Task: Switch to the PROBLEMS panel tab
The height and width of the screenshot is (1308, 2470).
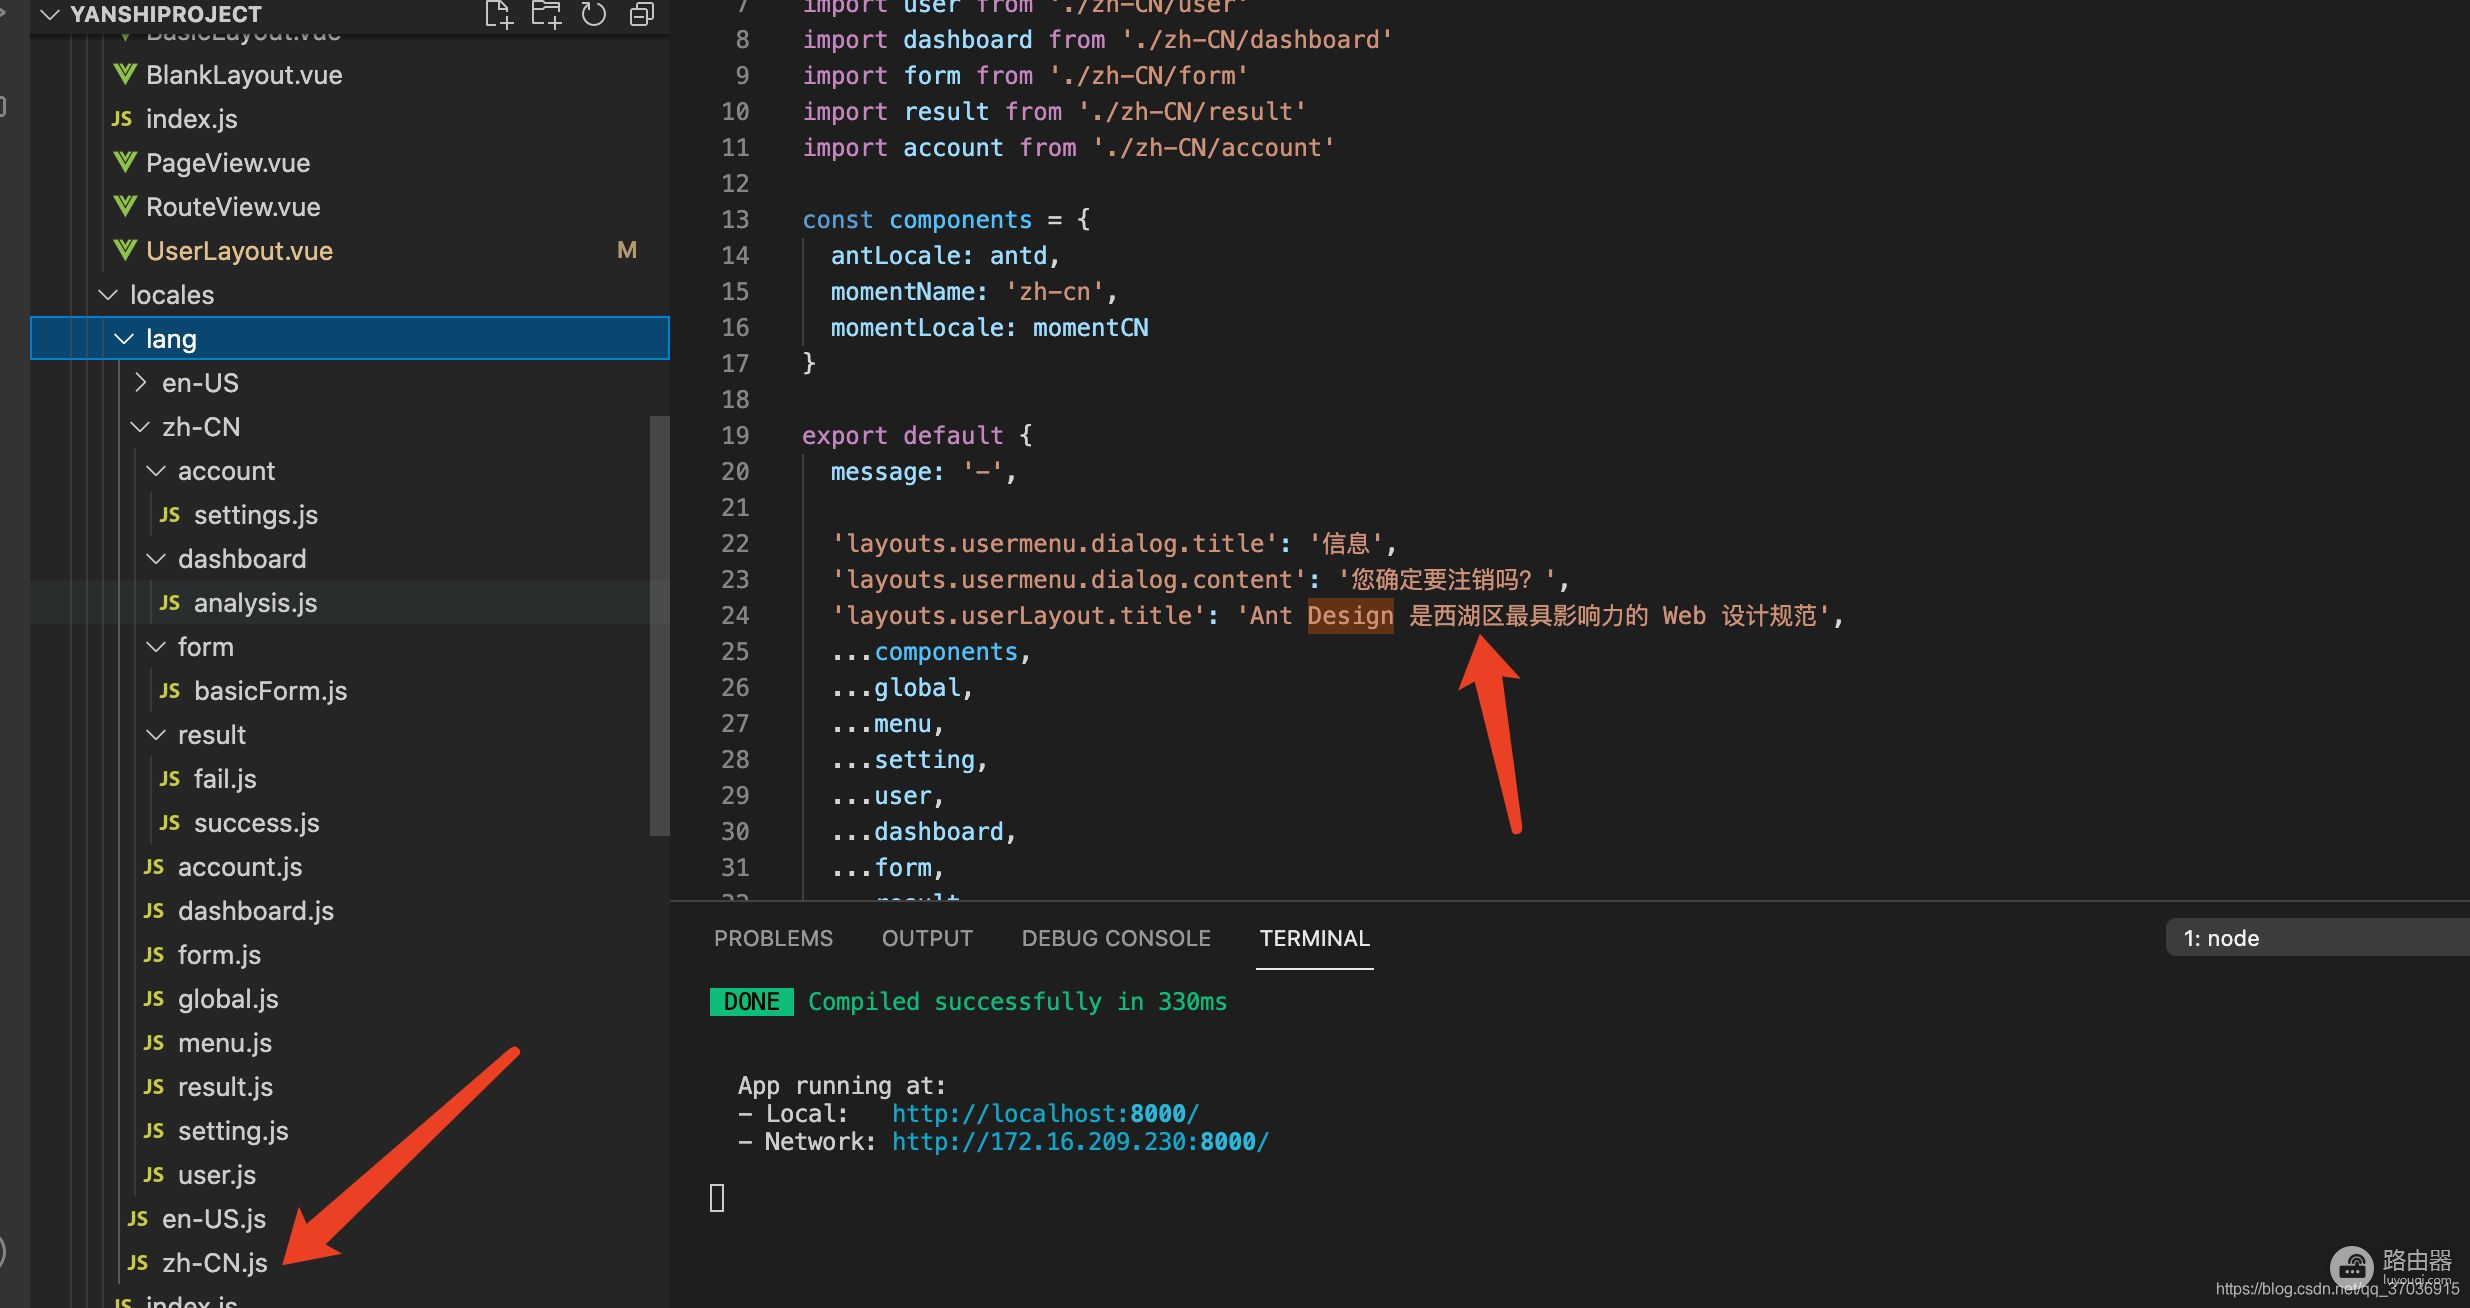Action: (773, 938)
